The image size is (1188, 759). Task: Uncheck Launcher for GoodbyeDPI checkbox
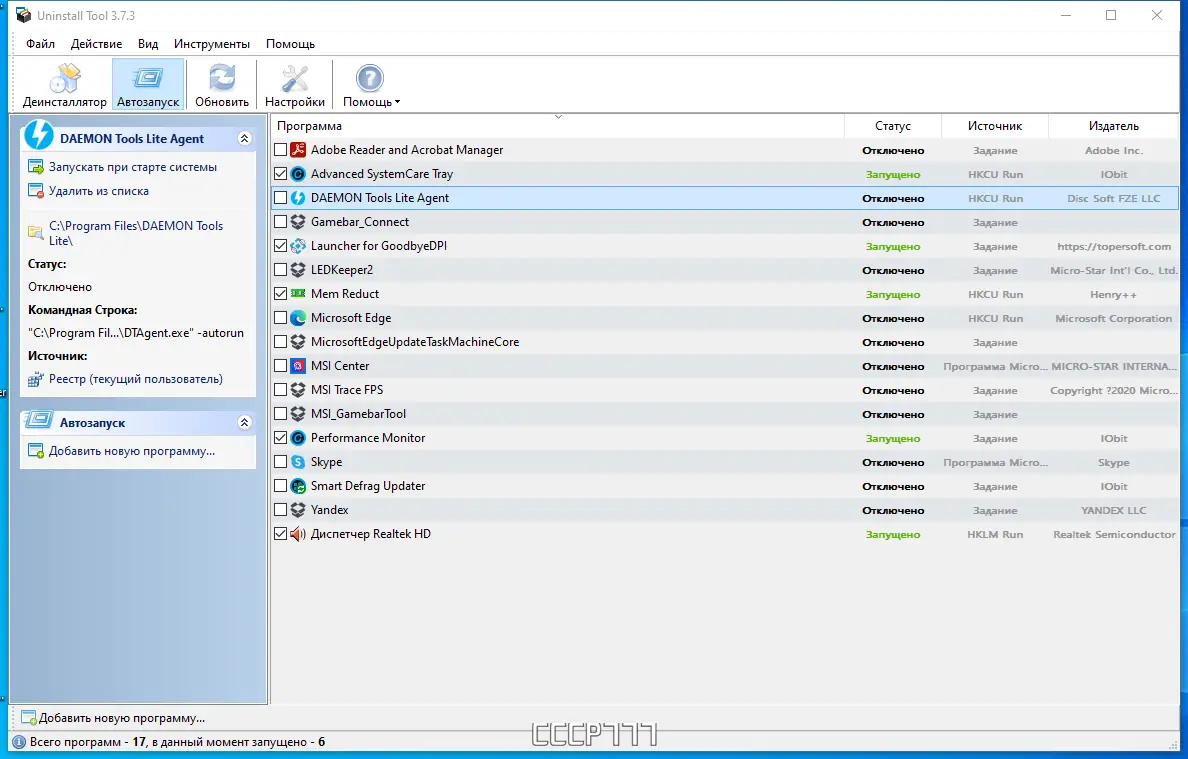tap(280, 246)
